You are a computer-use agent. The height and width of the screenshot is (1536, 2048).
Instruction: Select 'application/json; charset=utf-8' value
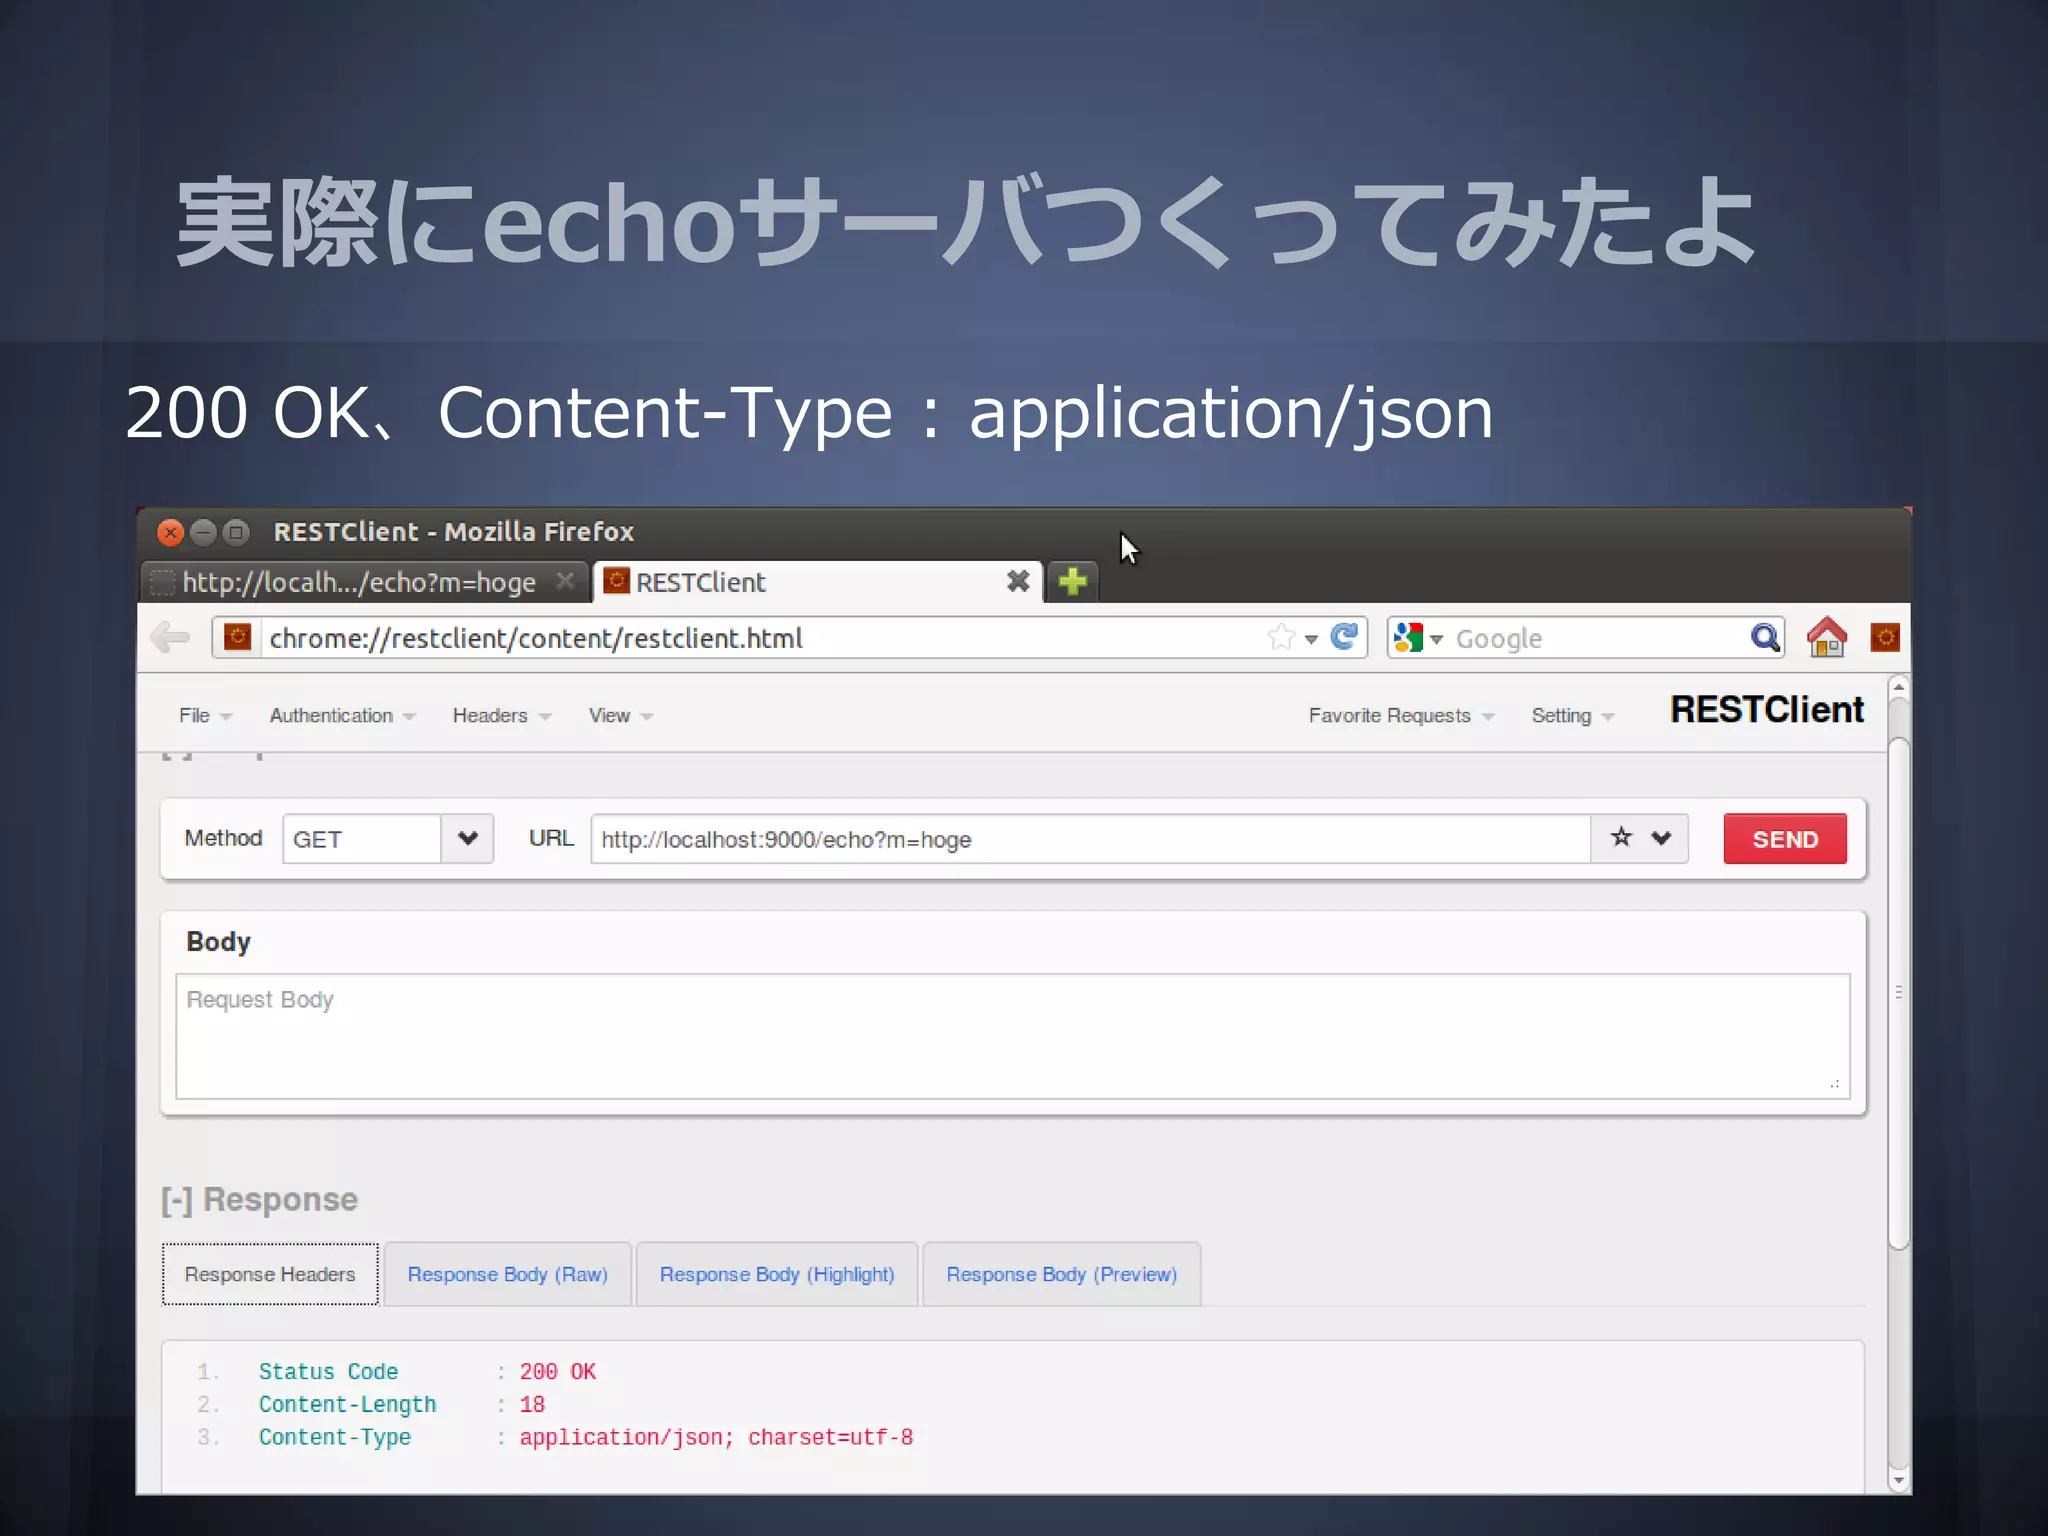716,1438
